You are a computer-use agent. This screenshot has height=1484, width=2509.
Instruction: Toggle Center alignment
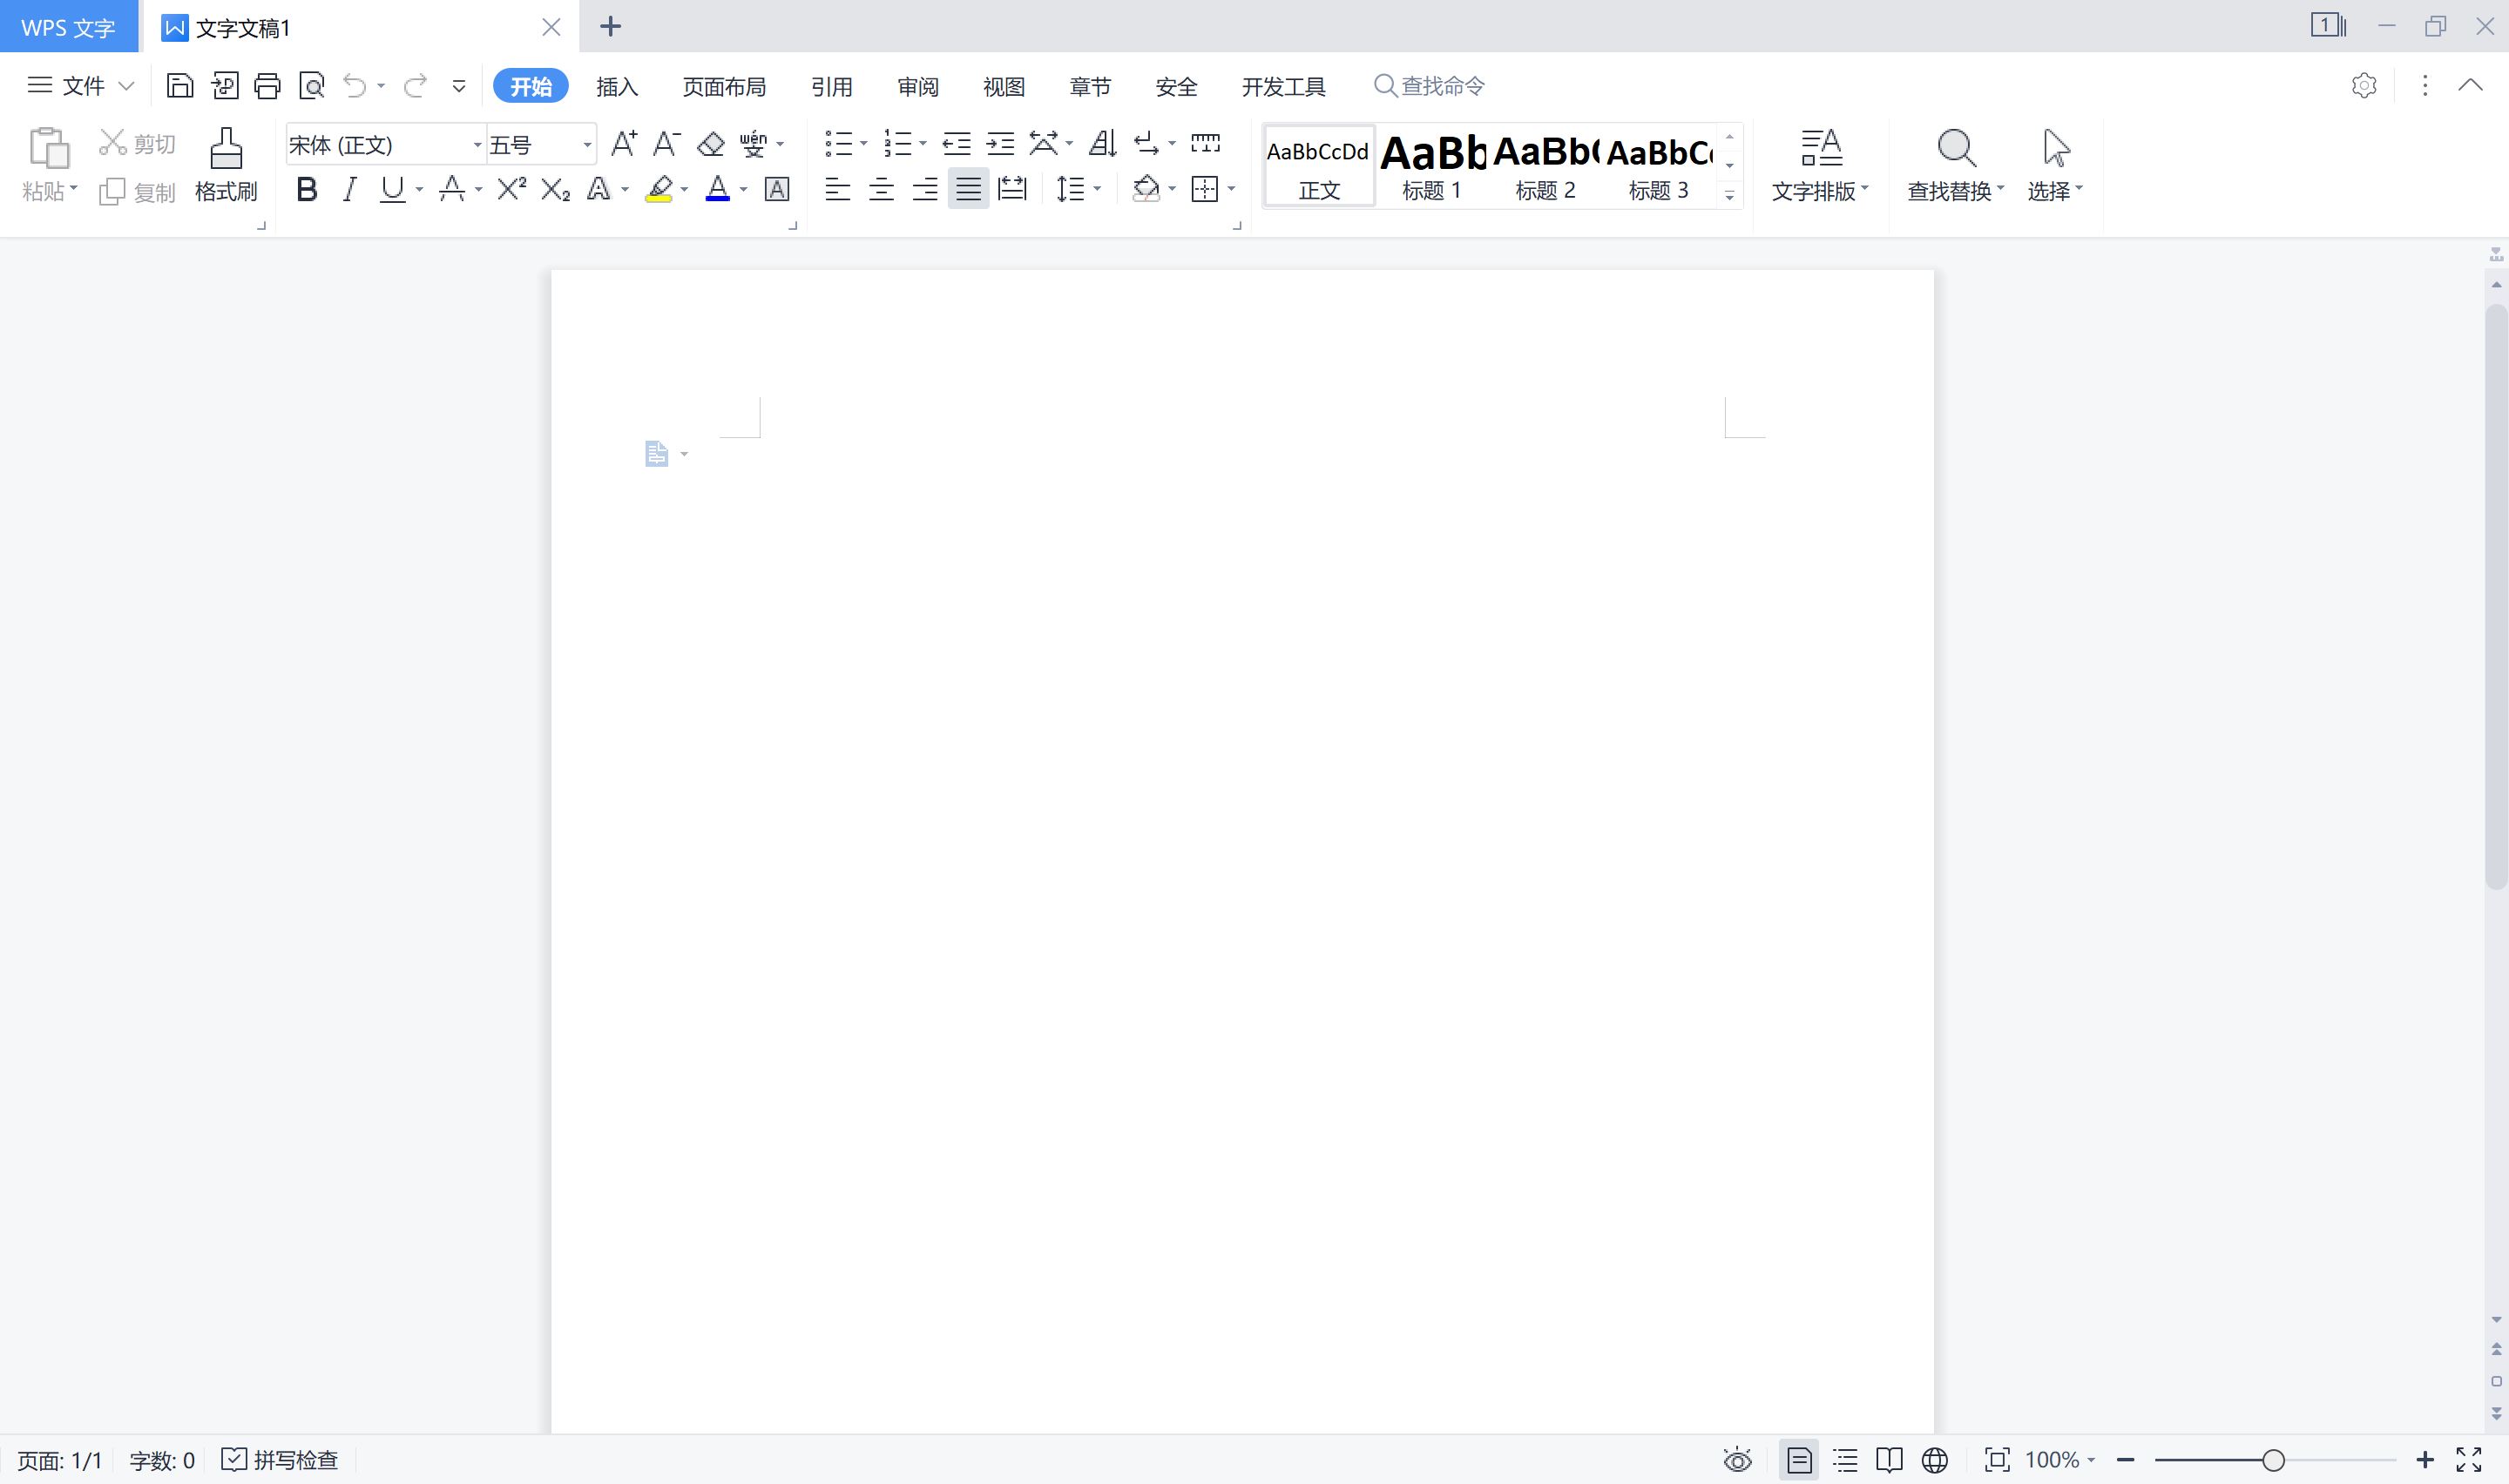(x=881, y=189)
